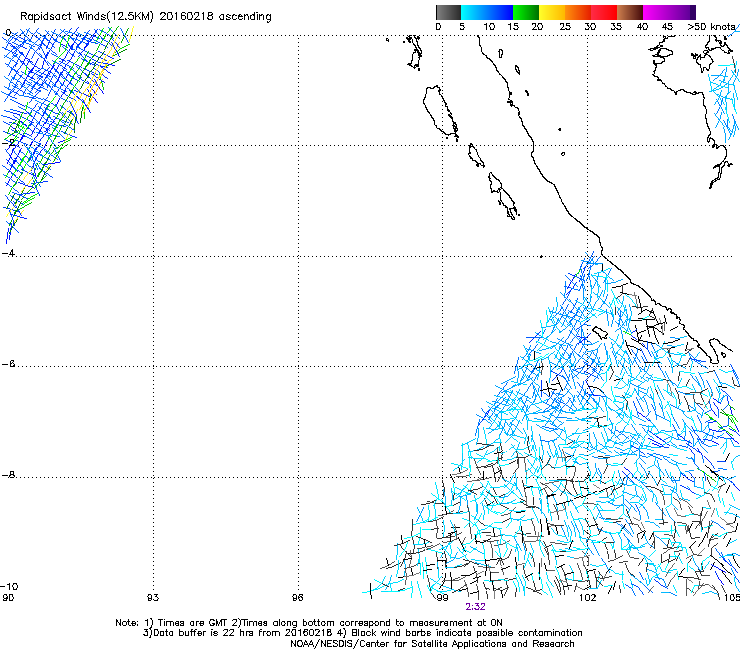Click the '35' label under the color scale
Viewport: 740px width, 650px height.
pyautogui.click(x=616, y=27)
